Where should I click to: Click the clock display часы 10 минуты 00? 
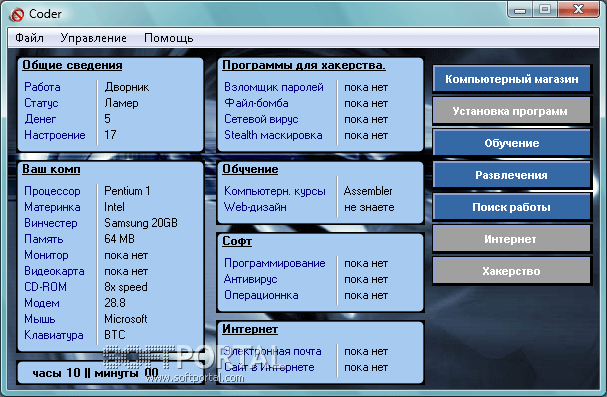pos(96,373)
